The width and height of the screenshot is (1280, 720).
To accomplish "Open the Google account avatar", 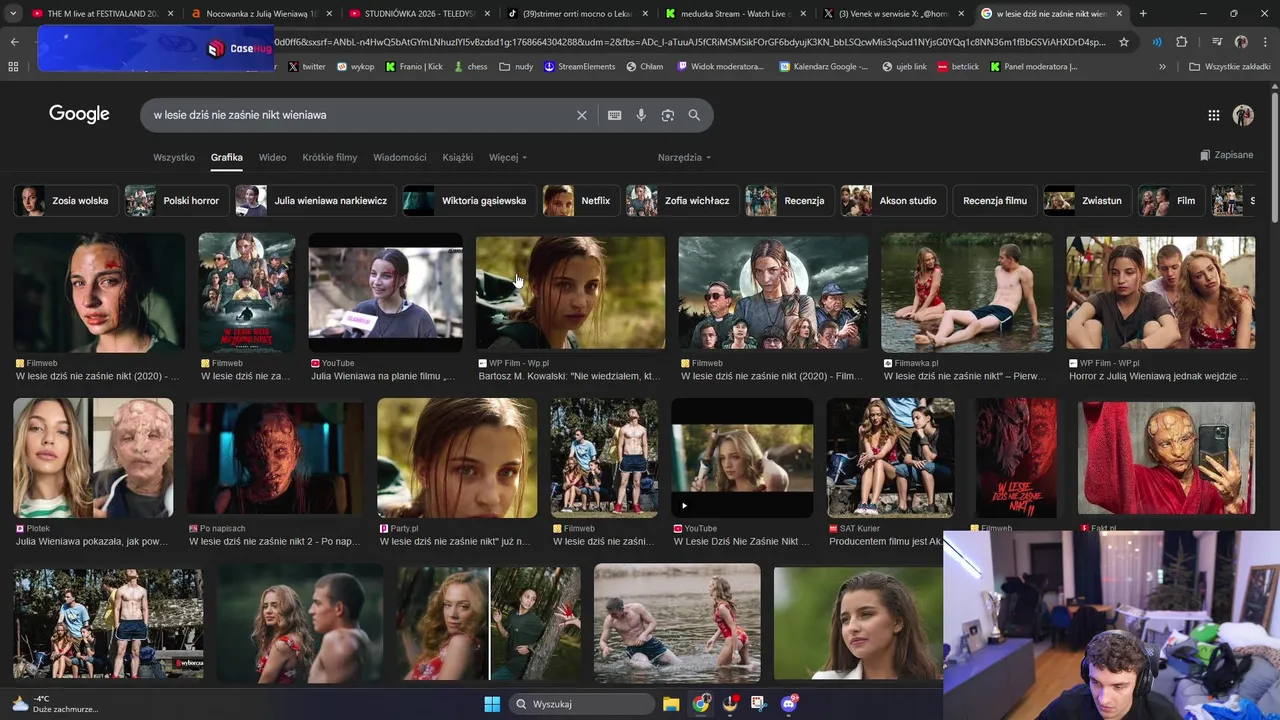I will click(1243, 115).
